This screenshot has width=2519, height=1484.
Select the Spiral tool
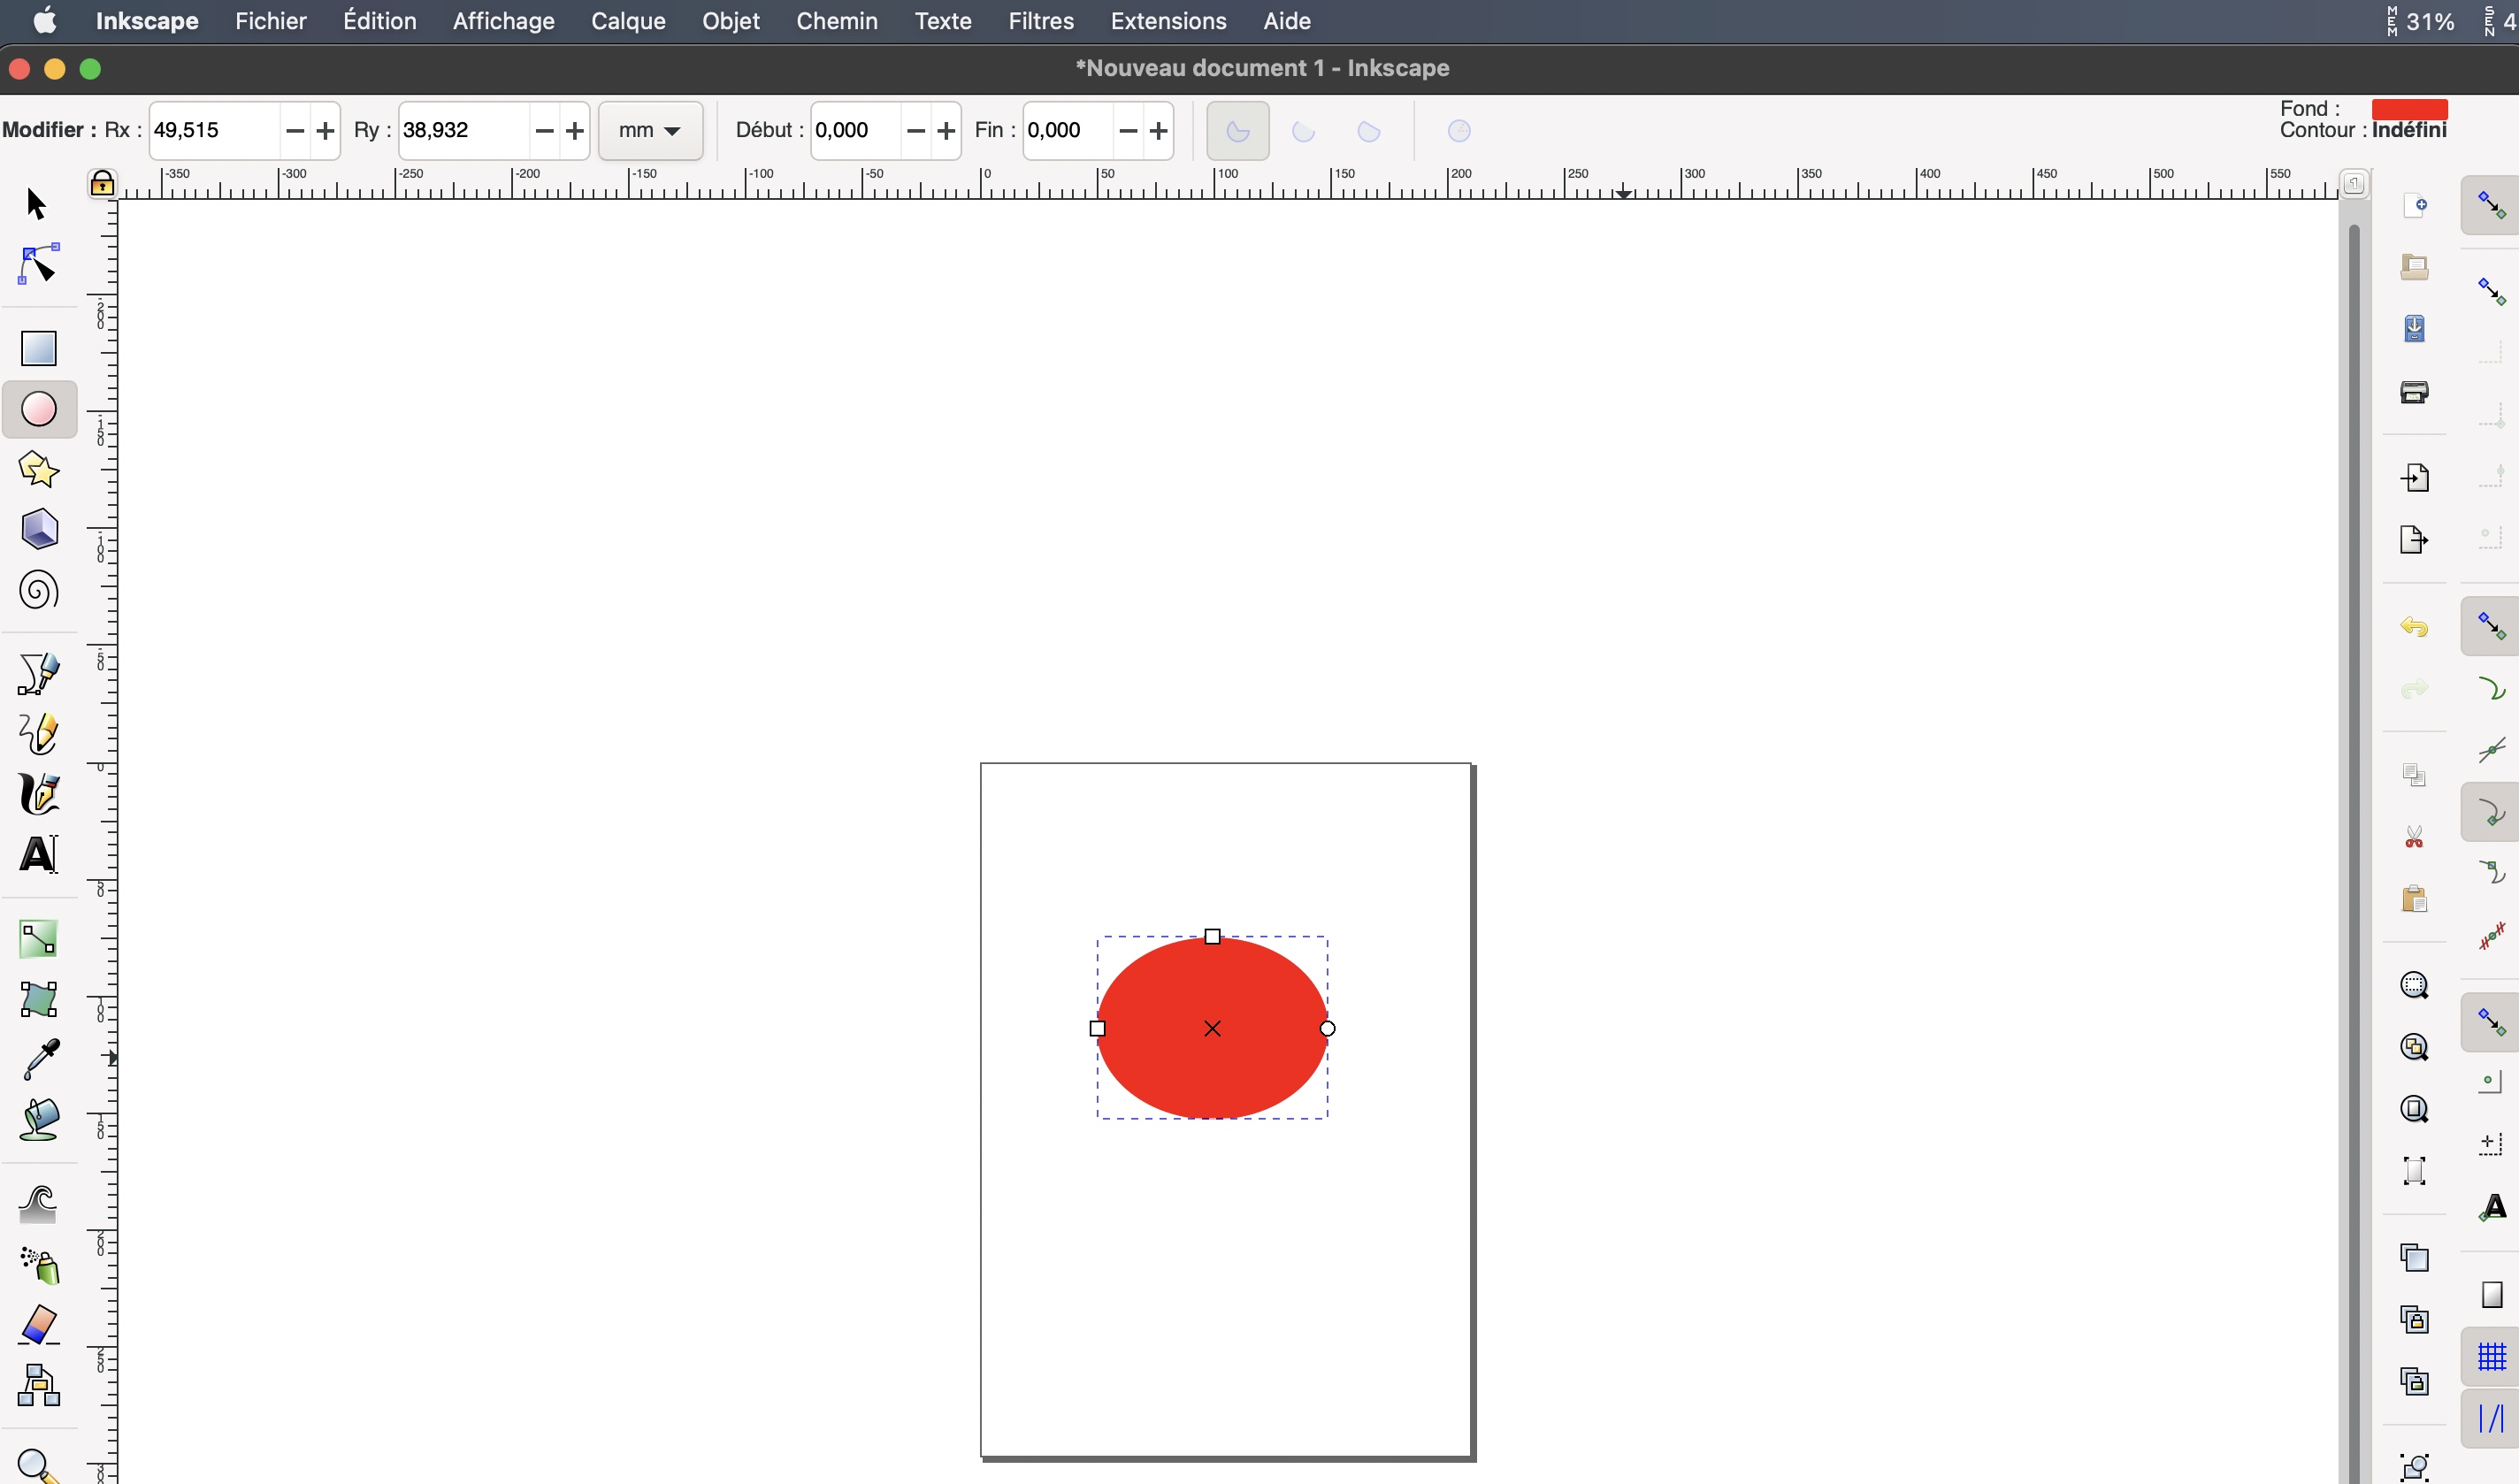pos(39,590)
